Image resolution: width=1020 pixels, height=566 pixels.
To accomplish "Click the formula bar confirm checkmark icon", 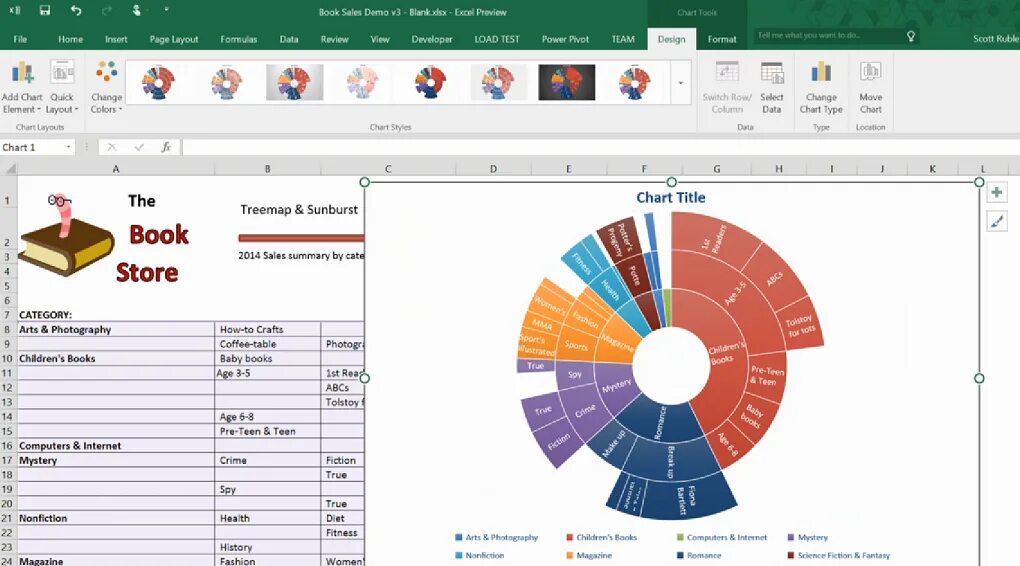I will pos(139,148).
